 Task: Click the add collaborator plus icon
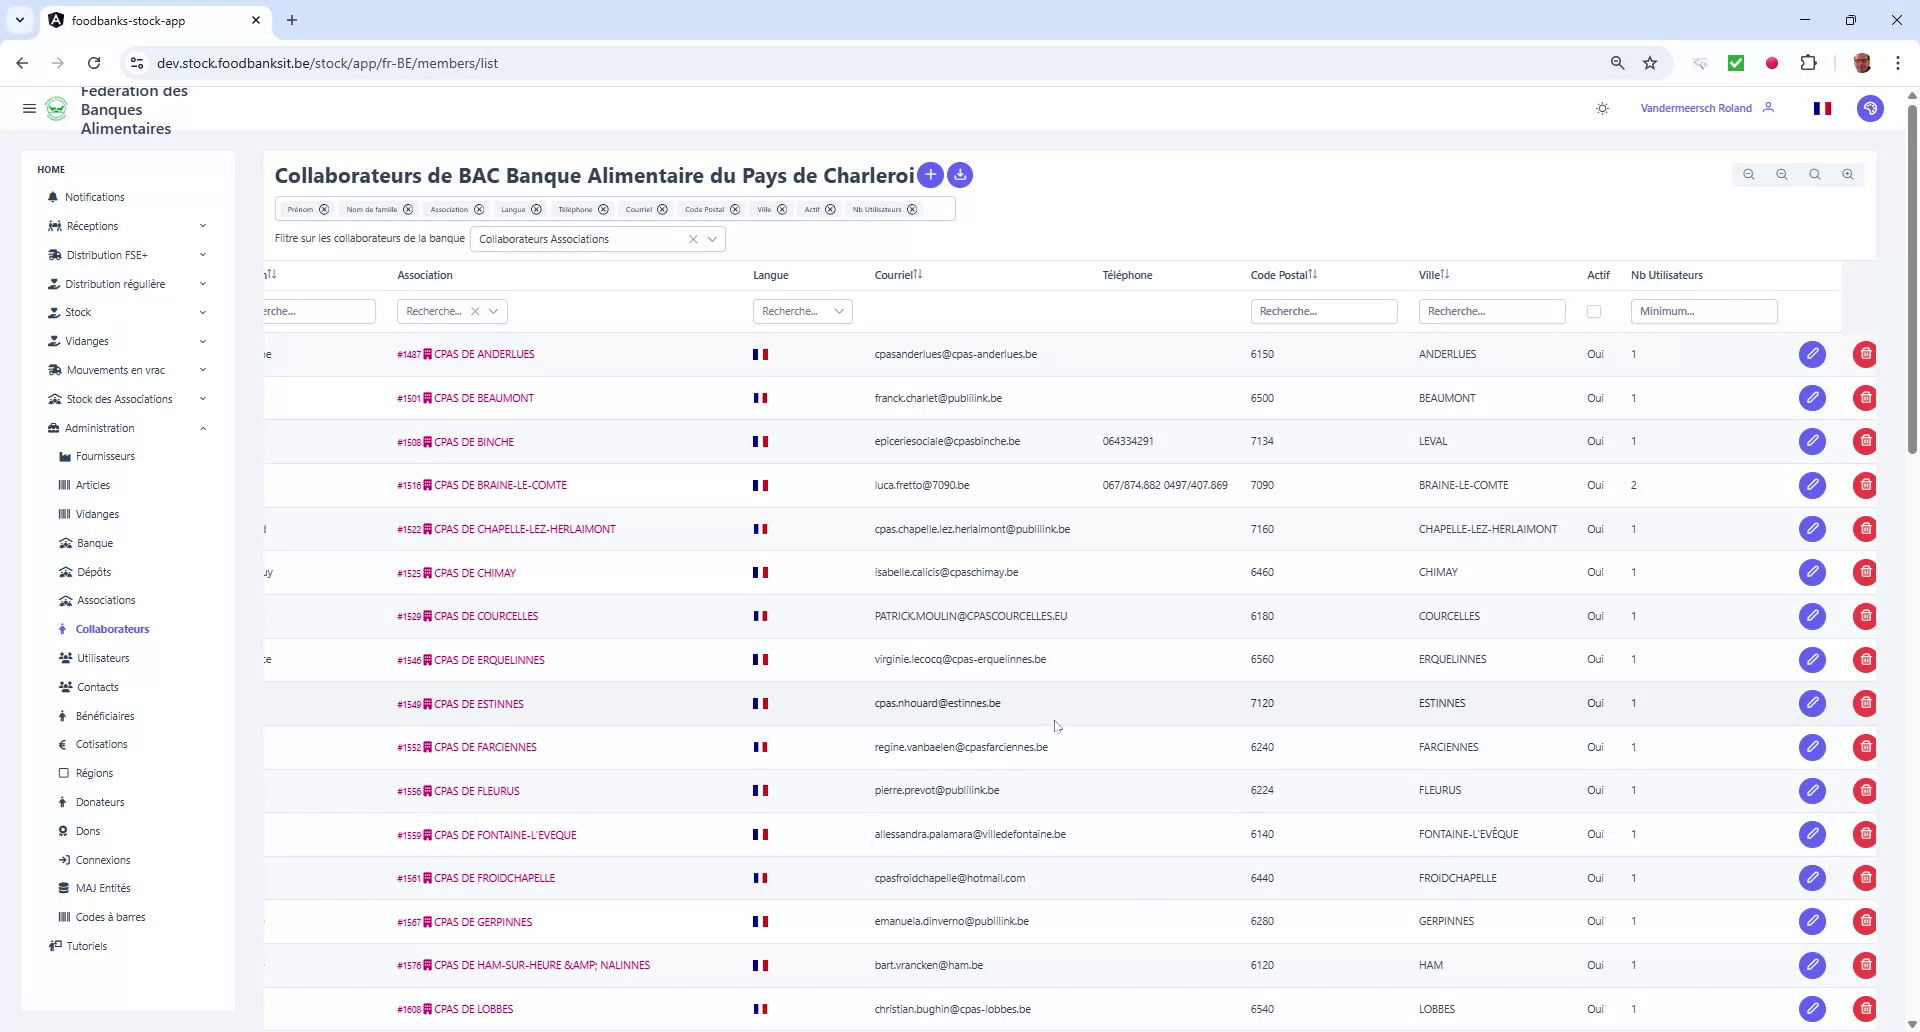[930, 175]
